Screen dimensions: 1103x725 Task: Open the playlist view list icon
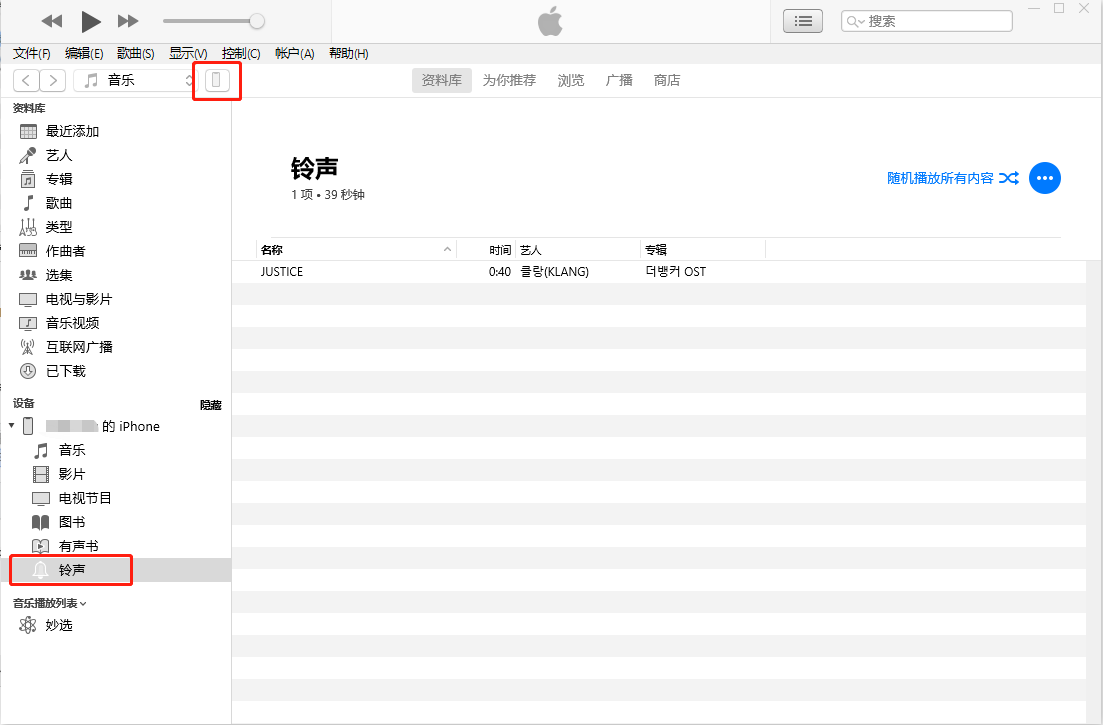pyautogui.click(x=802, y=20)
